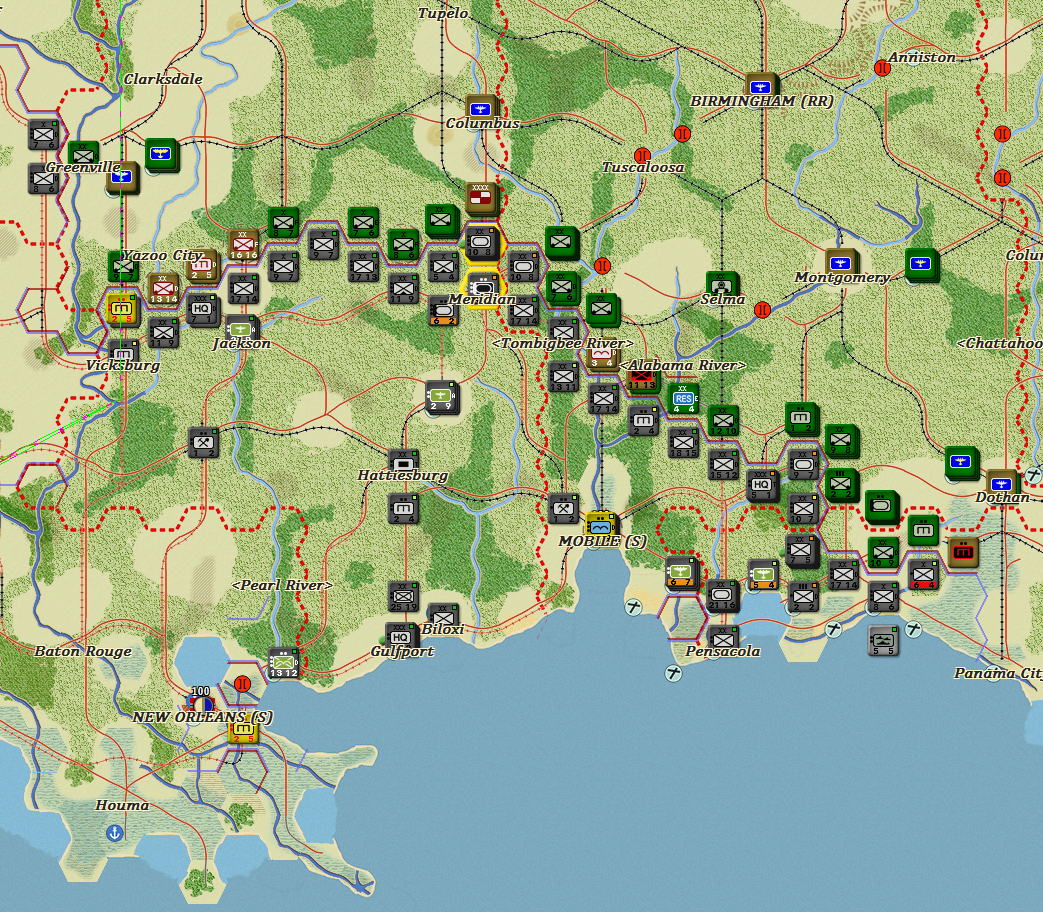Select the brown unit marked 13 14
This screenshot has width=1043, height=912.
[x=163, y=288]
